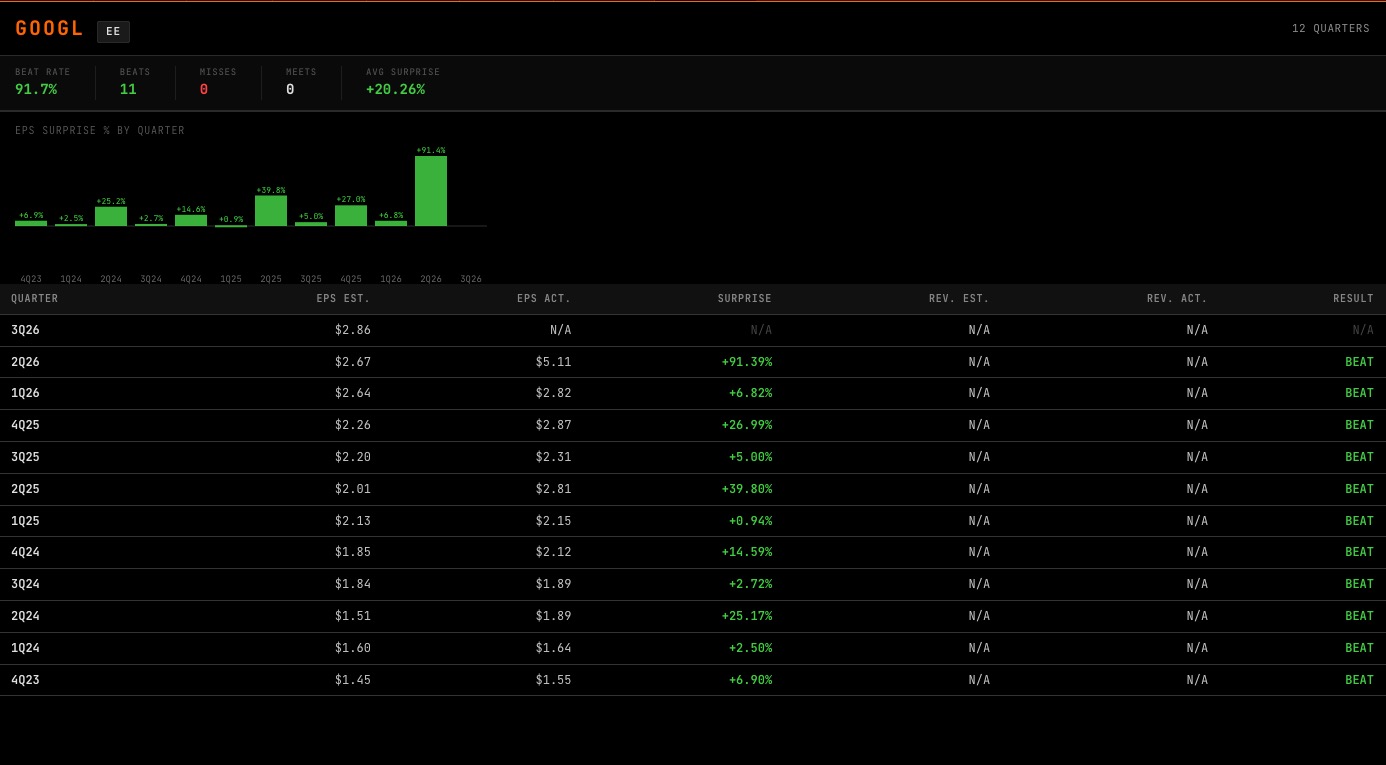Click the RESULT column header
1386x765 pixels.
1353,299
